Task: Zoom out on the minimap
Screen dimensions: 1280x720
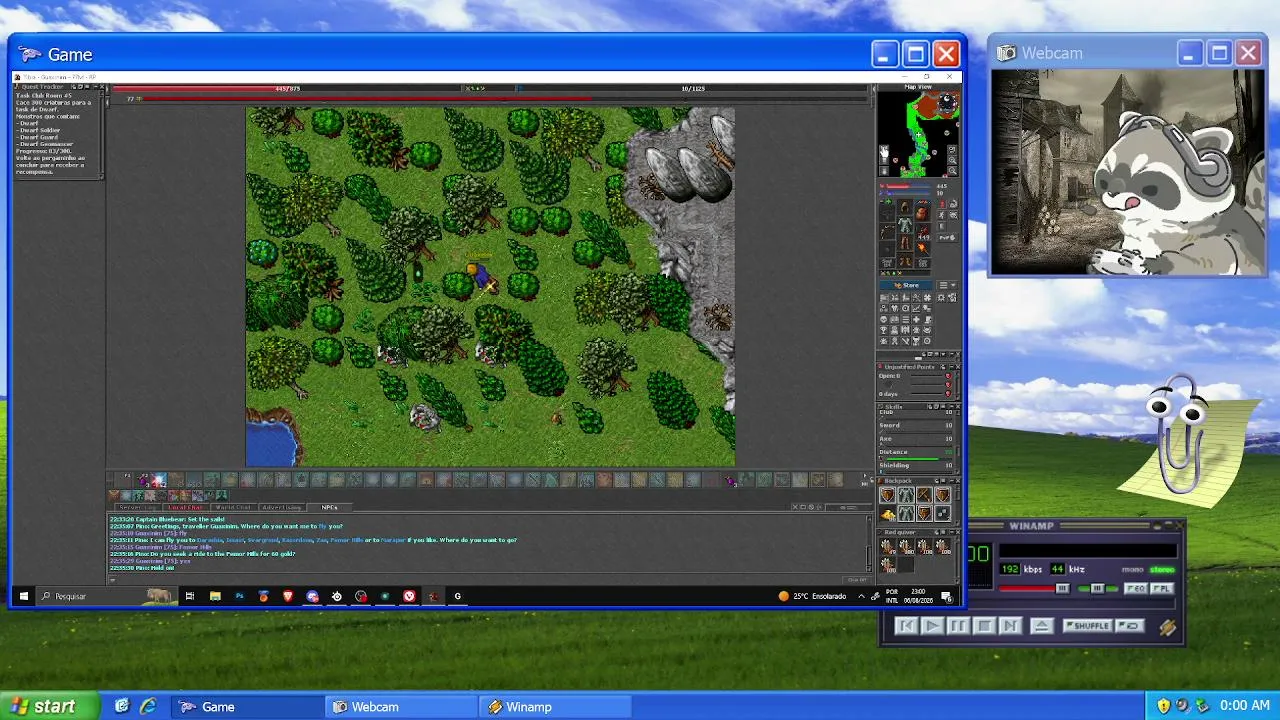Action: pos(952,170)
